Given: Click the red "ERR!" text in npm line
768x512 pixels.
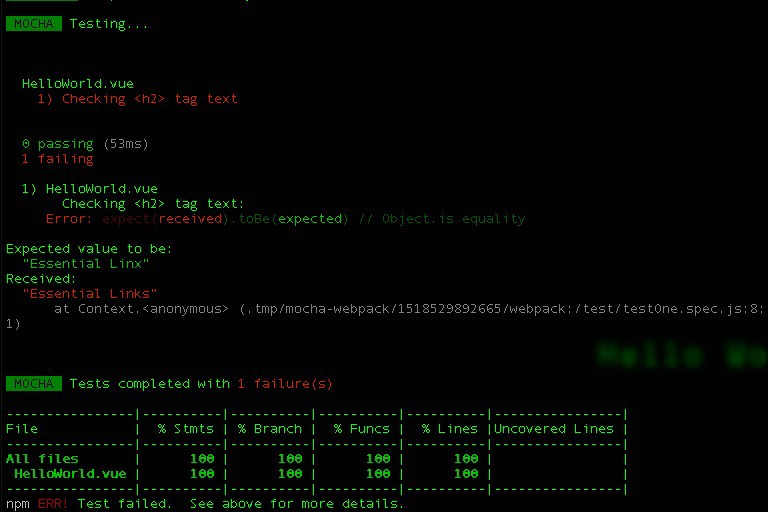Looking at the screenshot, I should tap(53, 504).
